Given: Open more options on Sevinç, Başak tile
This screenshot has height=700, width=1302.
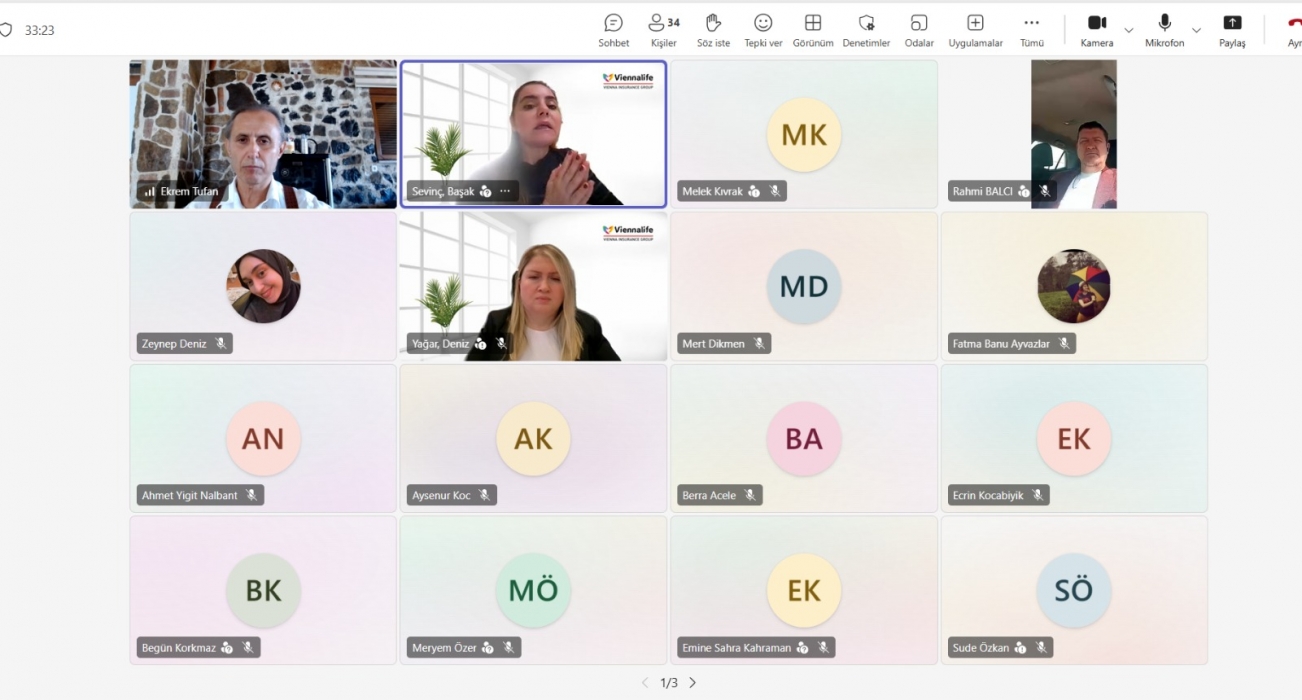Looking at the screenshot, I should [505, 191].
